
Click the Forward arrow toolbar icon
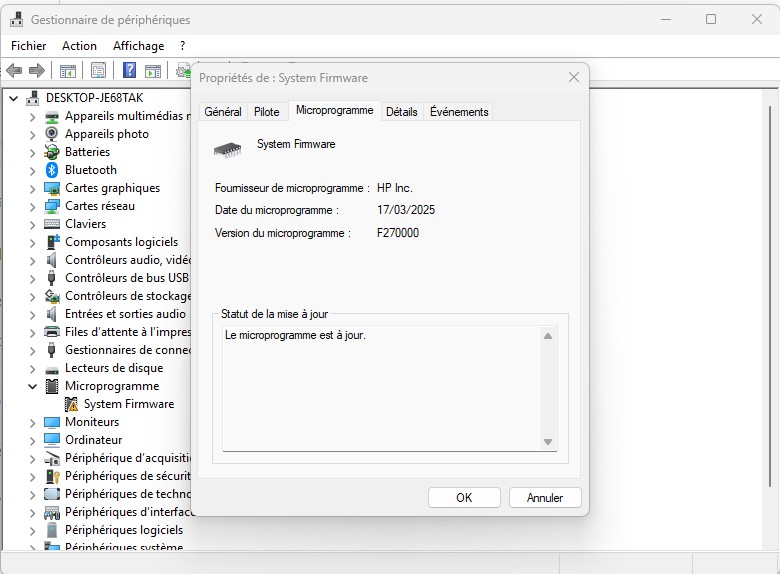click(37, 71)
